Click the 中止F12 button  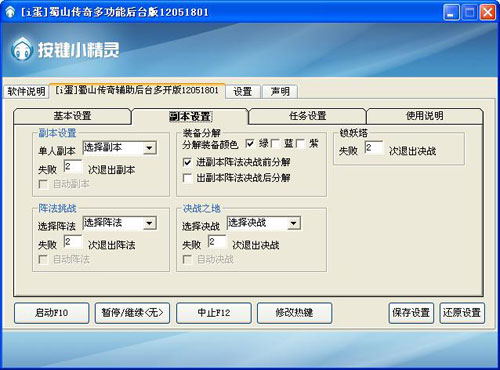pyautogui.click(x=214, y=313)
